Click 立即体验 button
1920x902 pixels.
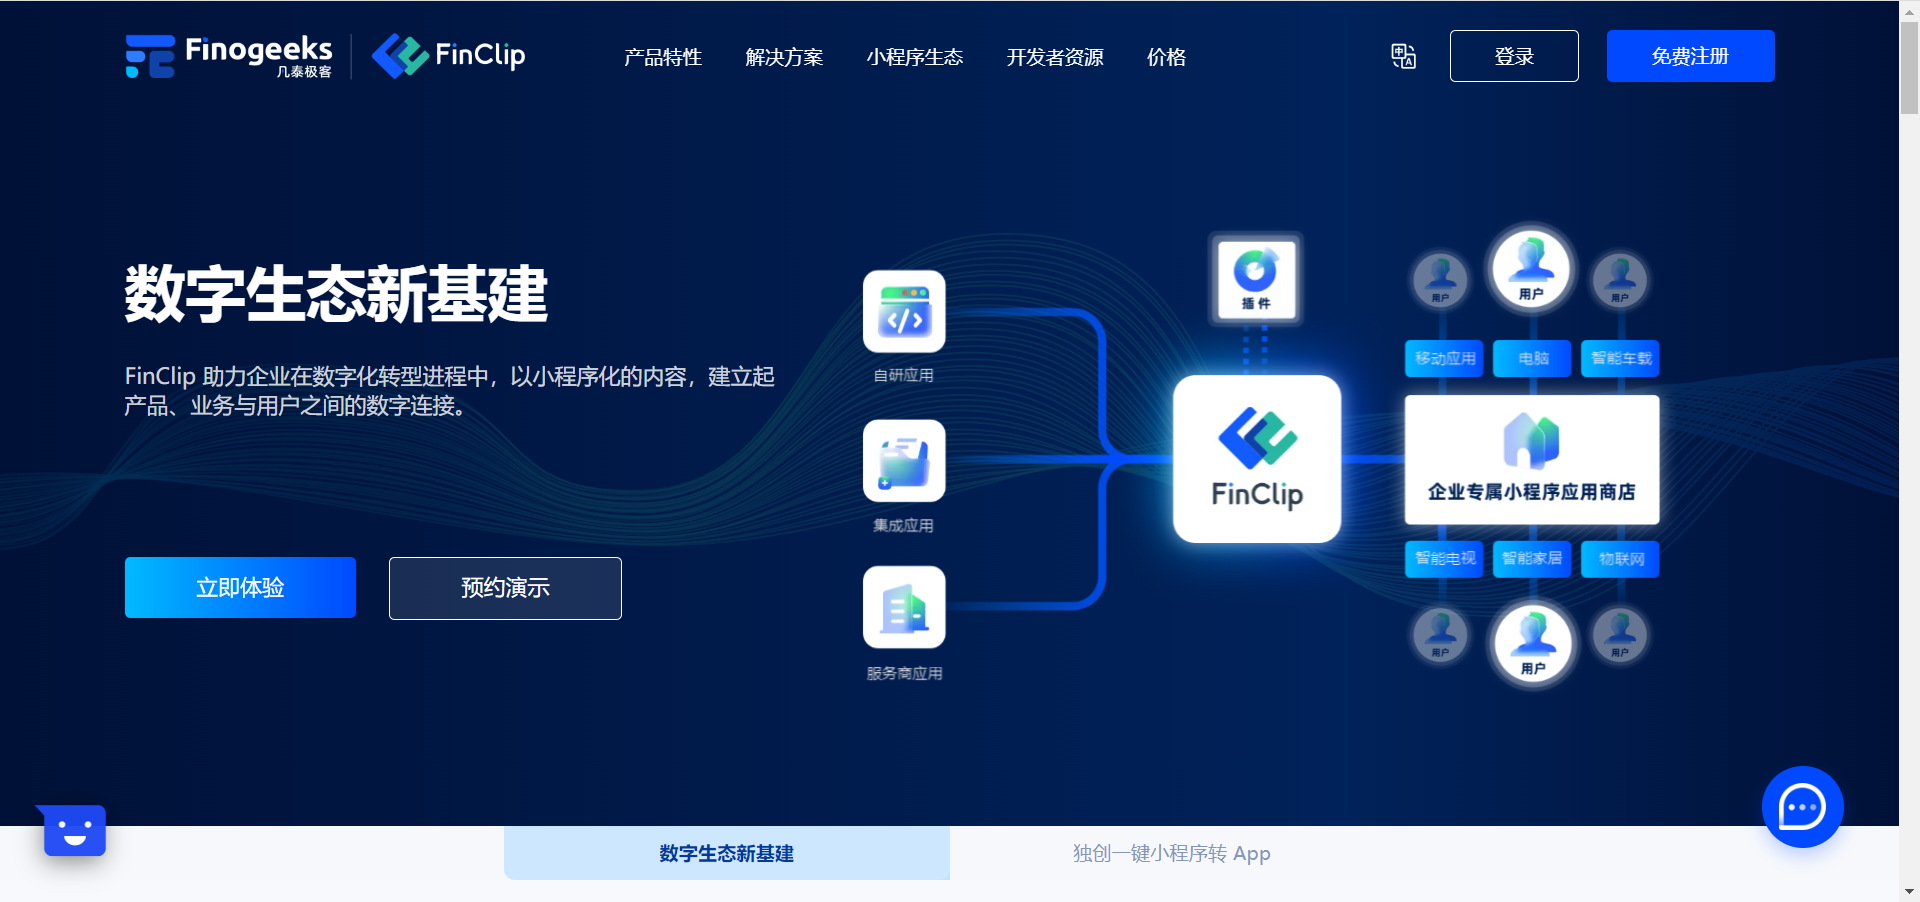coord(240,588)
